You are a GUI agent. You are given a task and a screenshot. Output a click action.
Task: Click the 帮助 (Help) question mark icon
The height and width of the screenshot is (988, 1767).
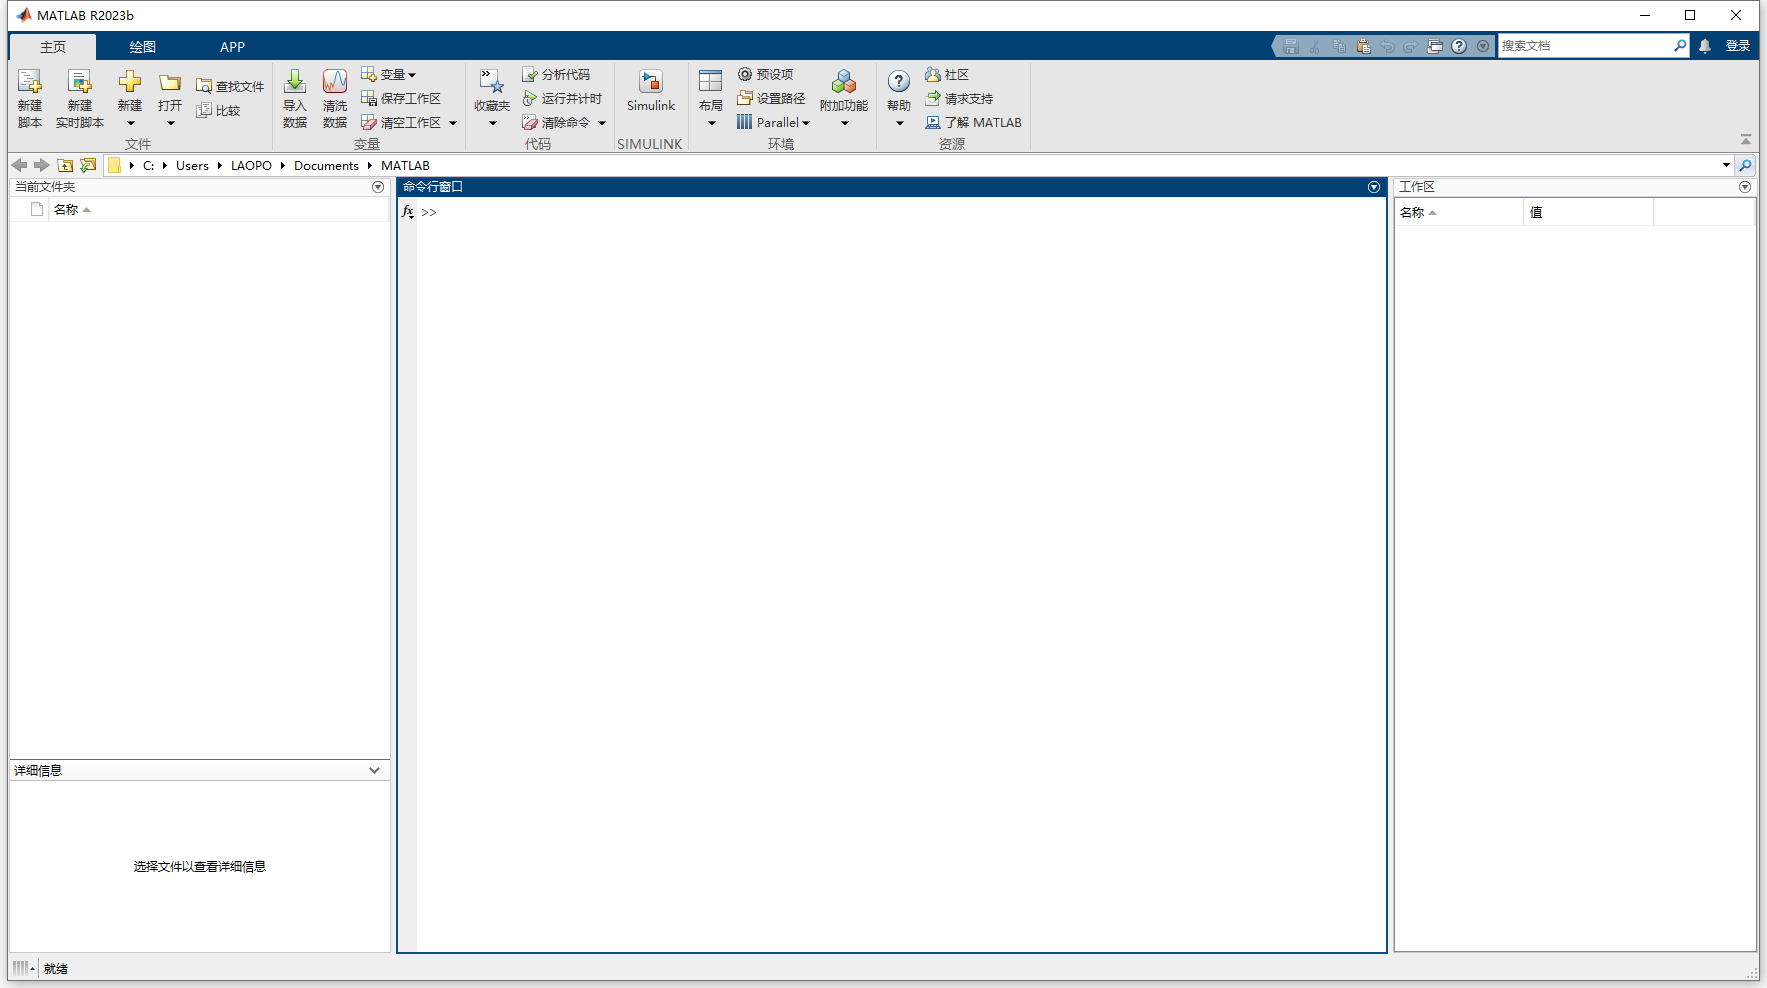coord(899,82)
